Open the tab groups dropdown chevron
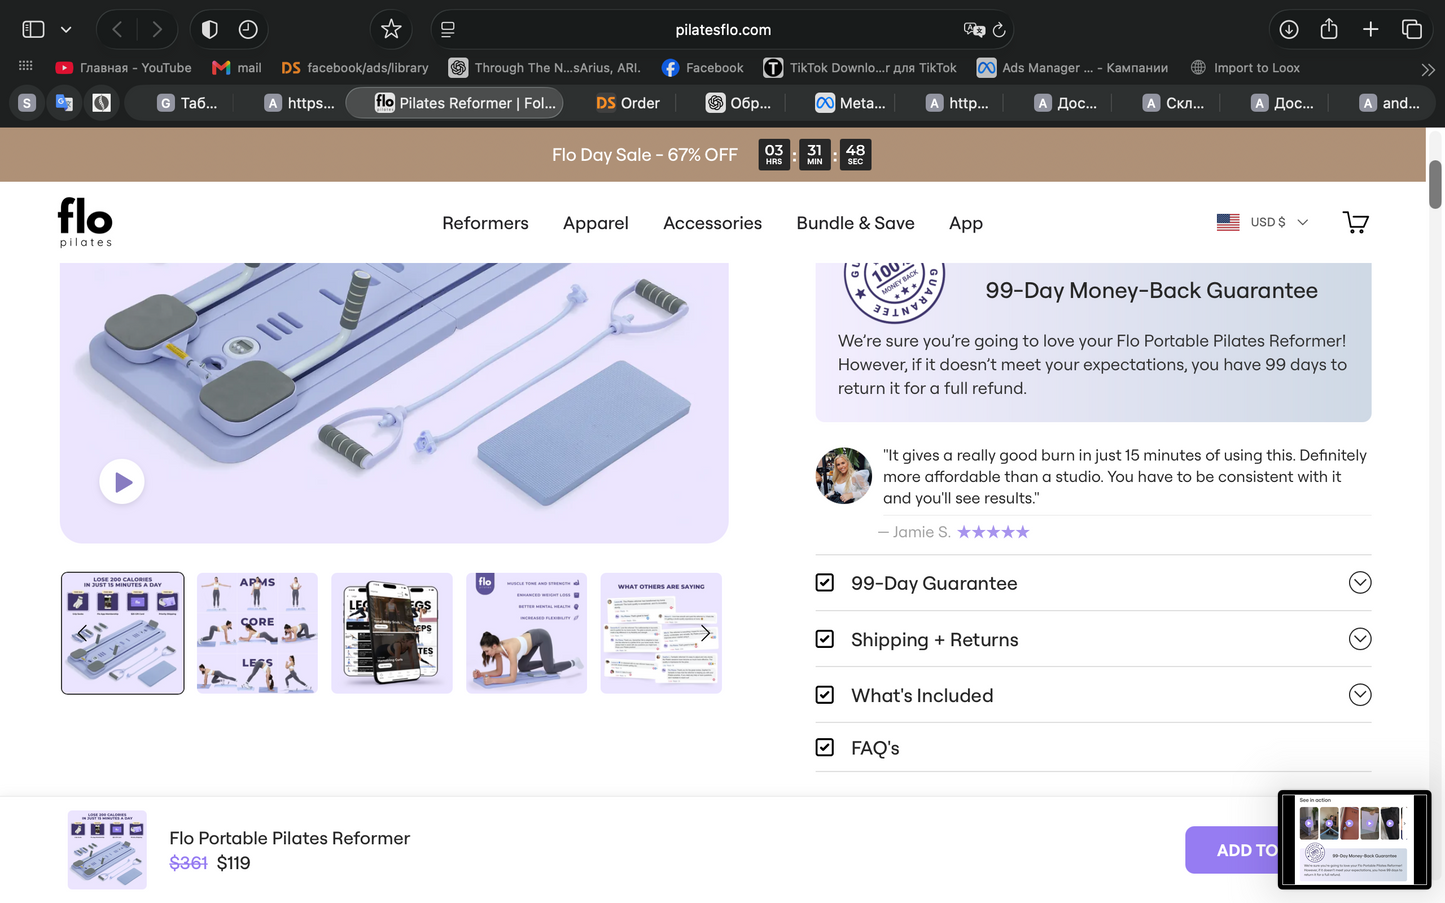This screenshot has width=1445, height=903. click(x=66, y=29)
